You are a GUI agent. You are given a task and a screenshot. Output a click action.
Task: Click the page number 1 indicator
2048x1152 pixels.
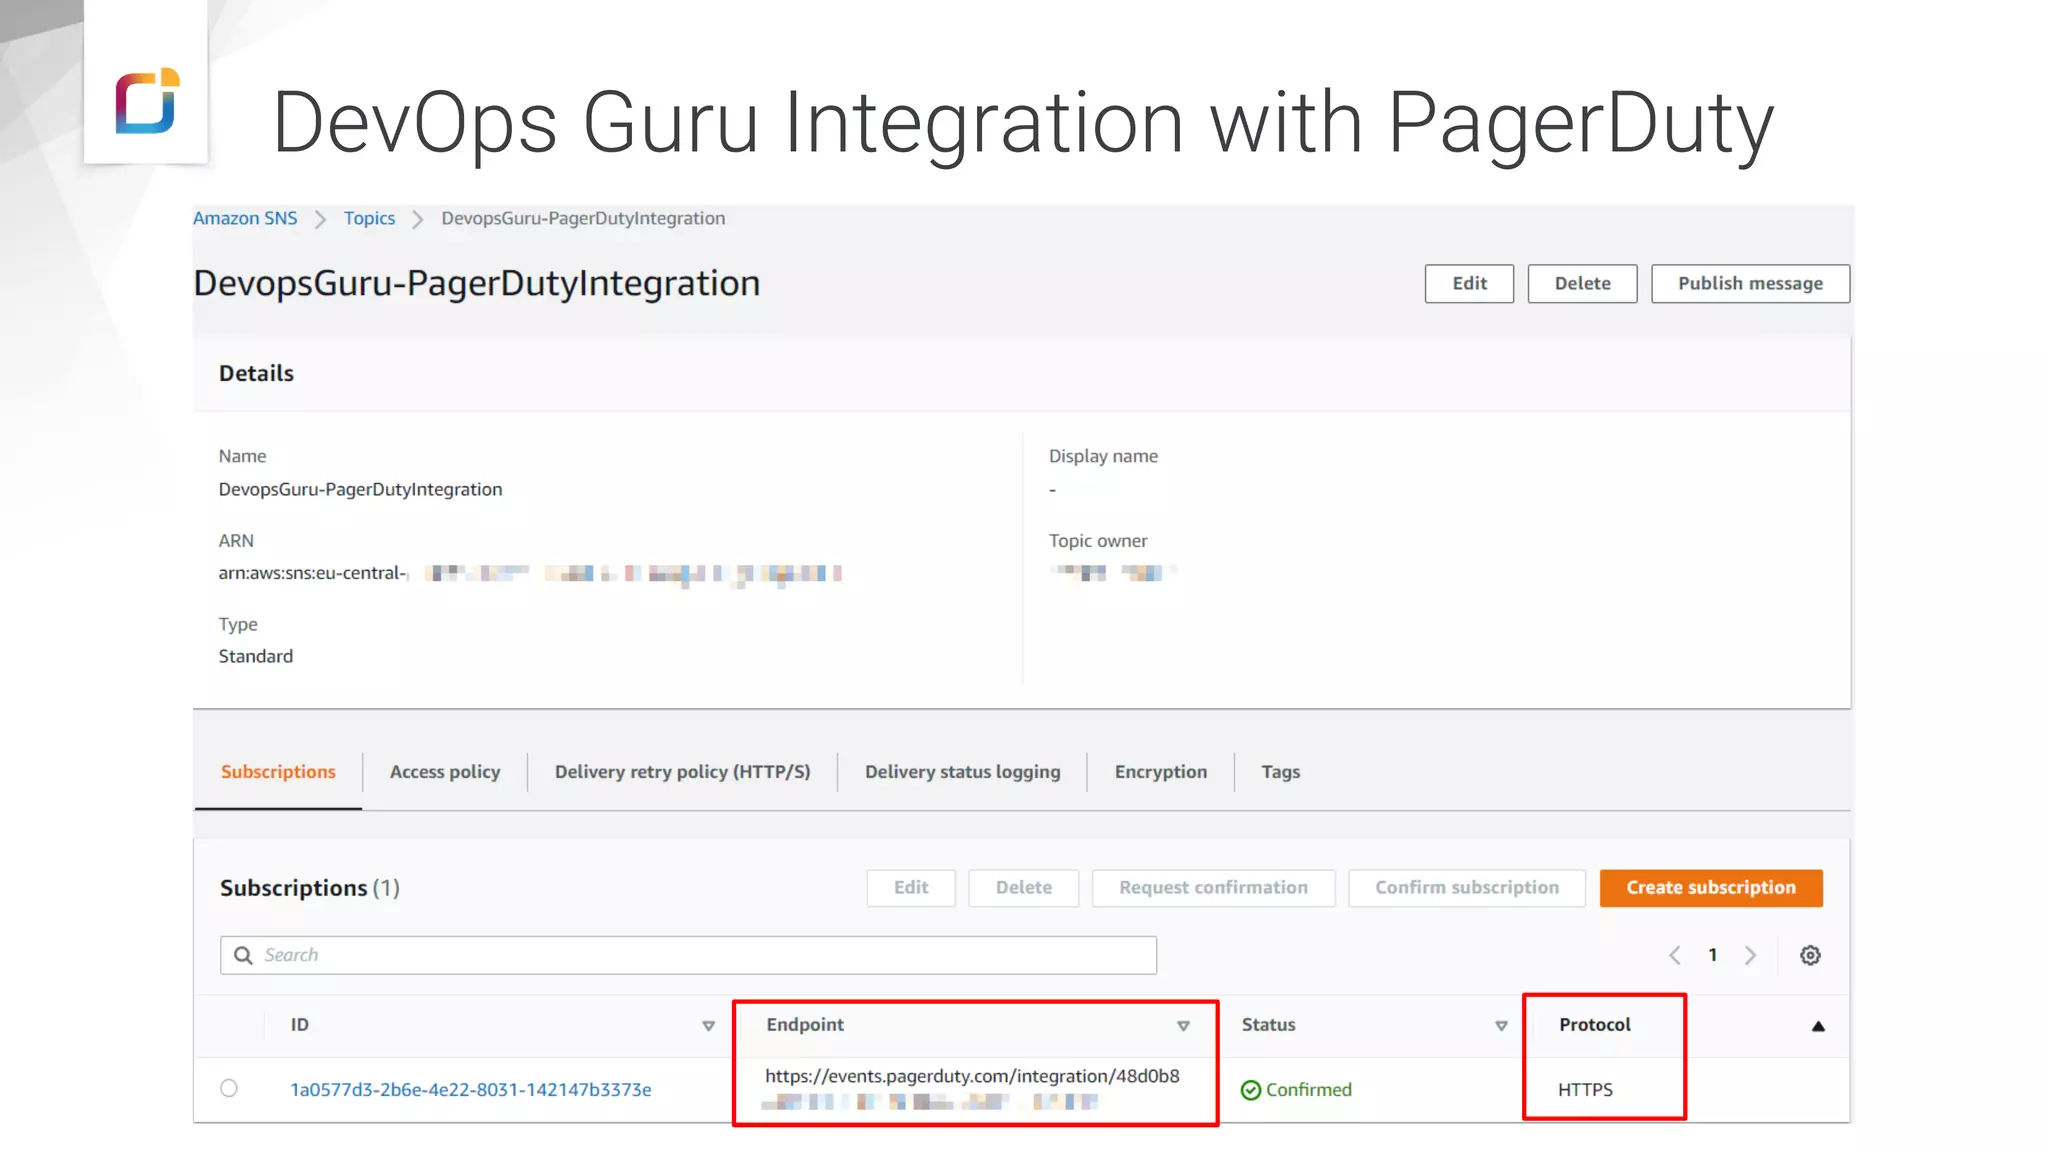coord(1713,955)
